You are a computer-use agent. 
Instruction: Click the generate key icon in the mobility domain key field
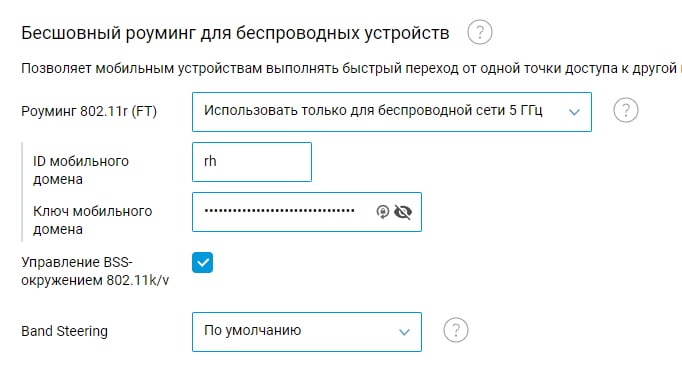383,212
